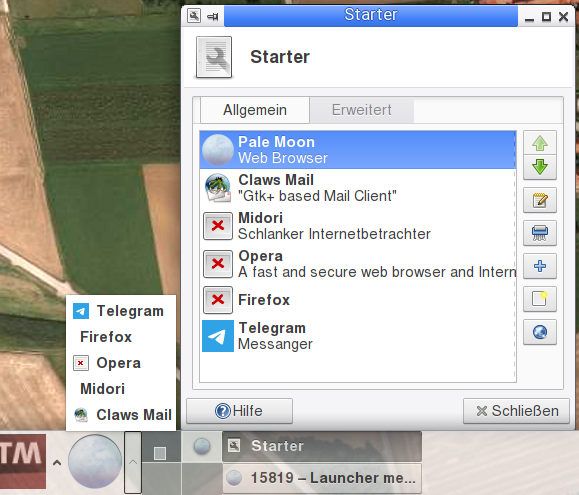579x495 pixels.
Task: Select the Firefox entry in the list
Action: (357, 300)
